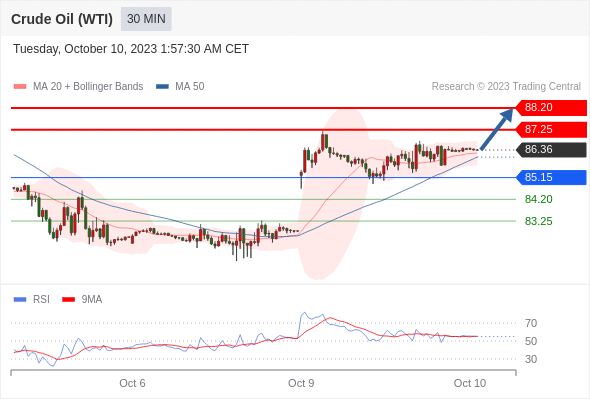
Task: Click the 83.25 support level label
Action: (x=538, y=221)
